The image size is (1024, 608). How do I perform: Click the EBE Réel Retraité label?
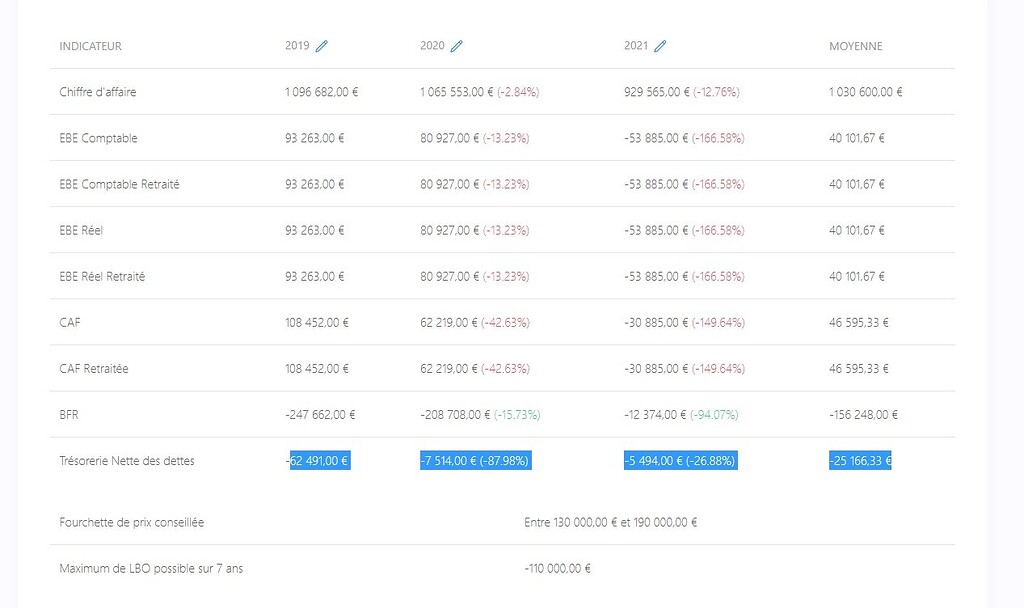point(102,276)
